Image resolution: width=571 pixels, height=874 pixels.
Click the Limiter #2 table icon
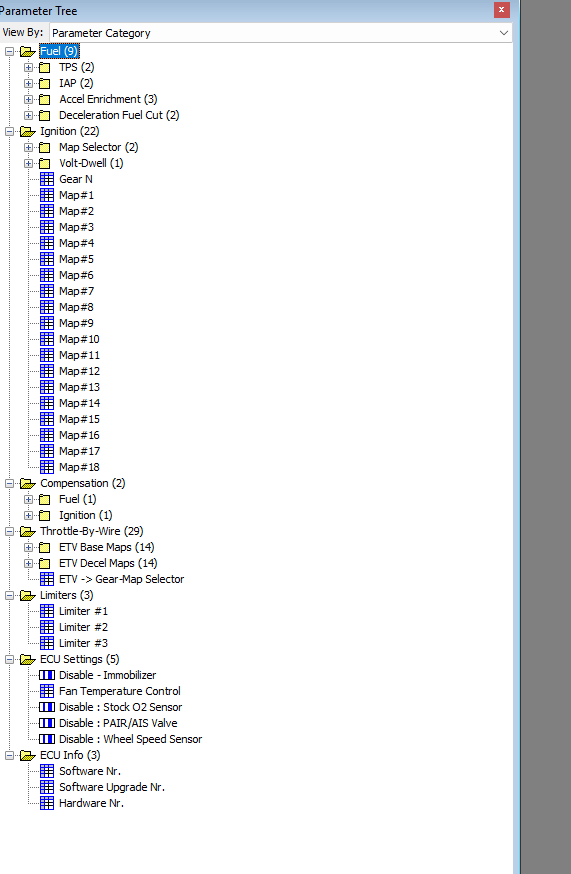point(47,627)
